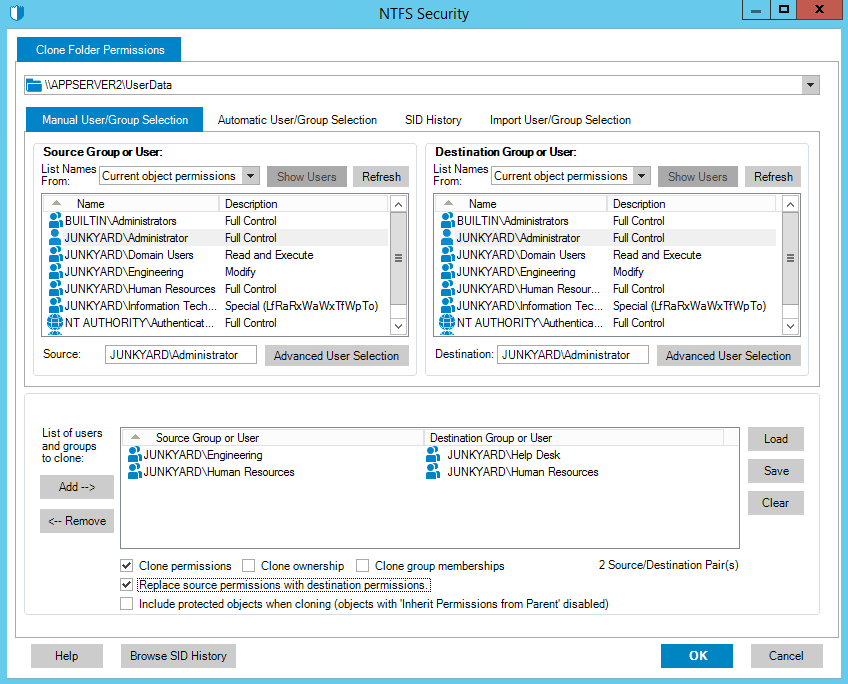Switch to Automatic User/Group Selection tab
Viewport: 848px width, 684px height.
coord(297,120)
